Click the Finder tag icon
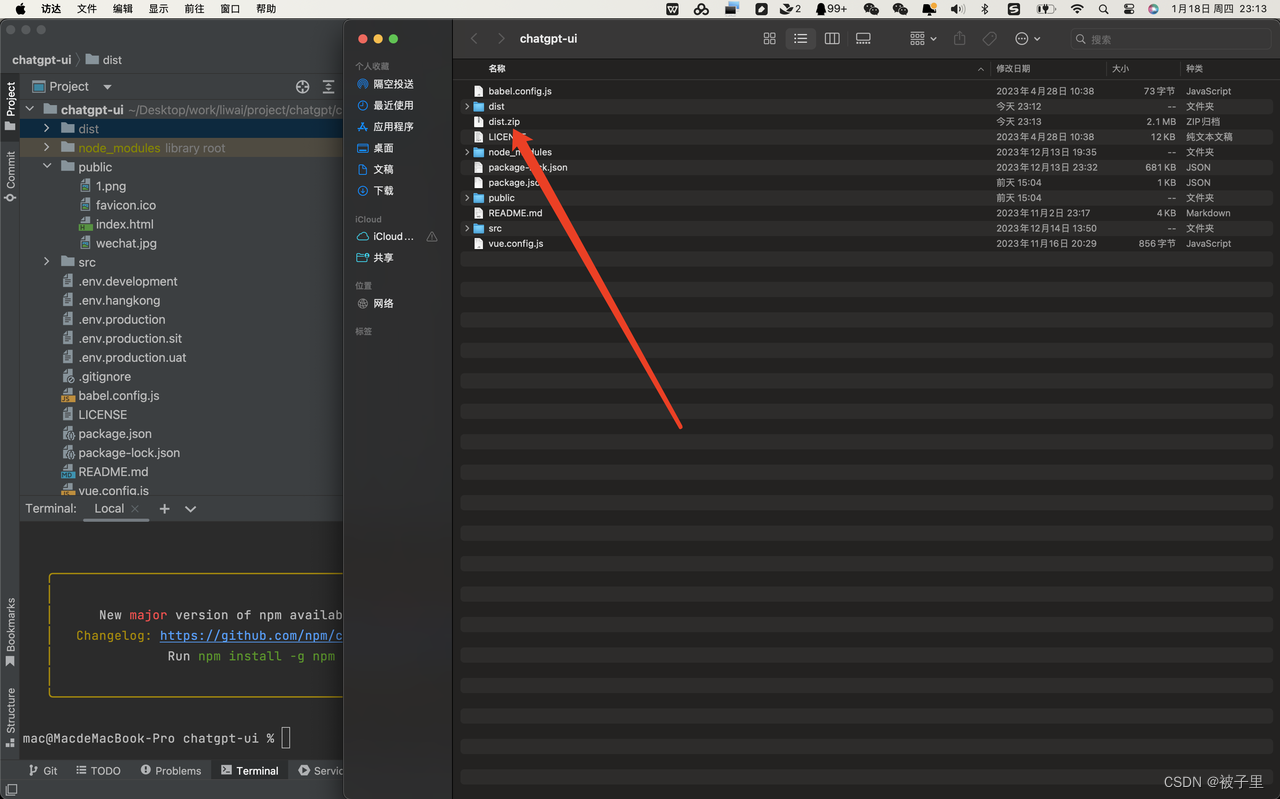Viewport: 1280px width, 799px height. (990, 38)
